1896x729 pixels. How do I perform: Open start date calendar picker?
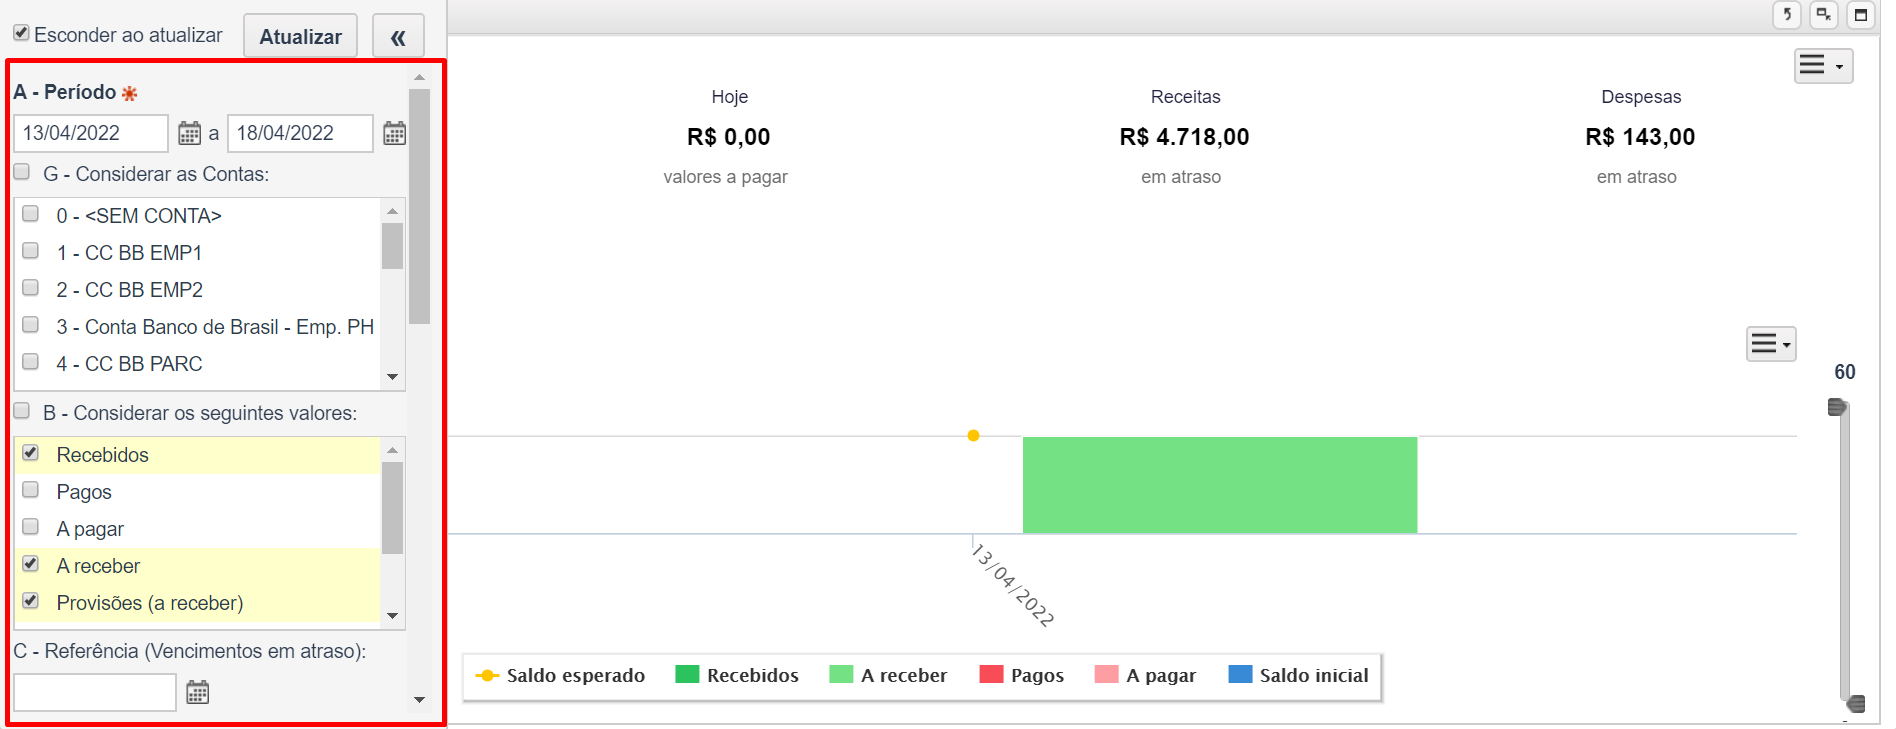click(x=189, y=133)
